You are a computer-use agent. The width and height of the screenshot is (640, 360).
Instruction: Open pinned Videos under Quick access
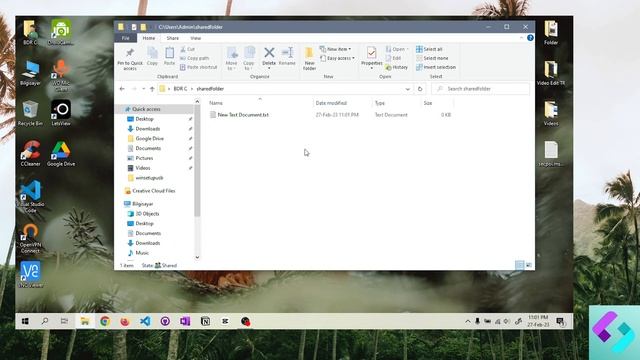tap(143, 168)
